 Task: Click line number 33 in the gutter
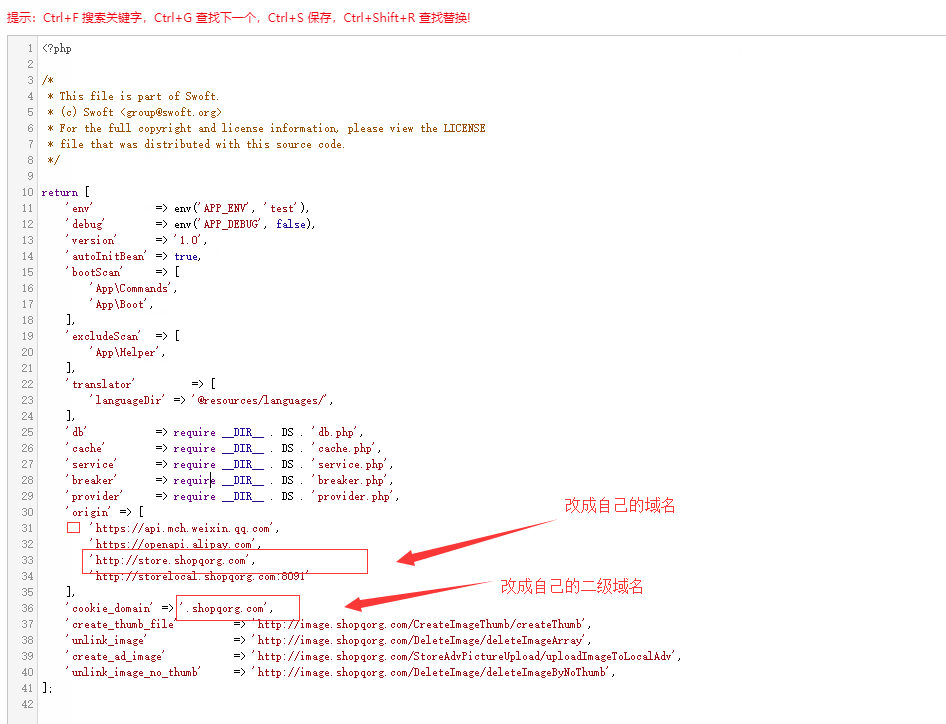coord(27,560)
